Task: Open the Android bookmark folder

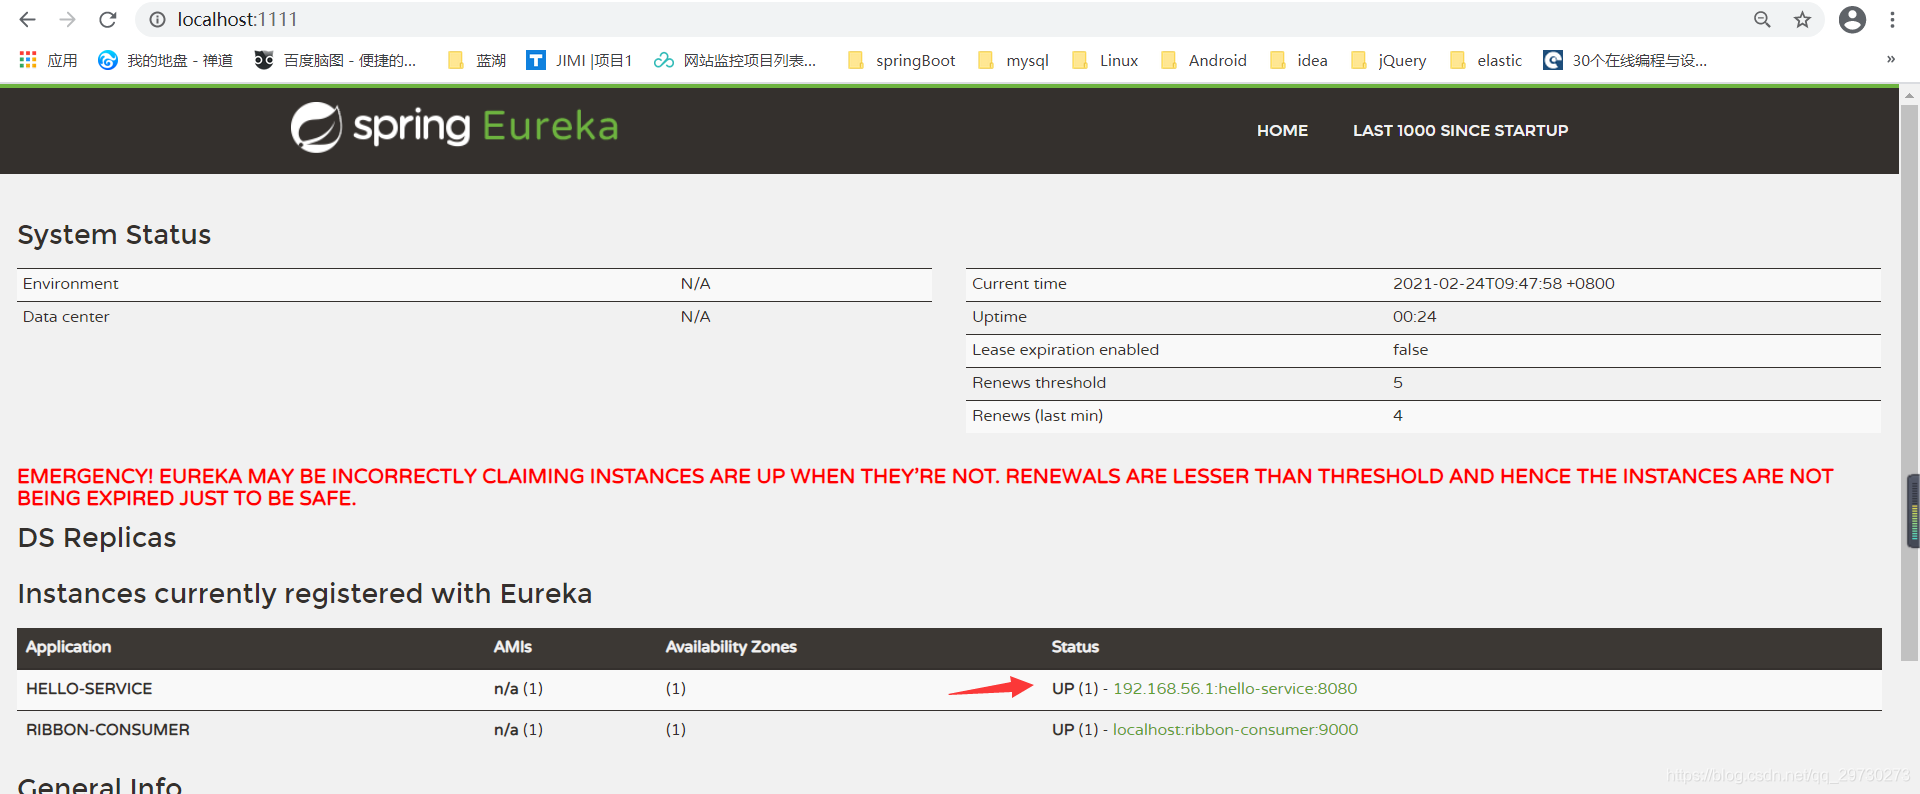Action: coord(1204,60)
